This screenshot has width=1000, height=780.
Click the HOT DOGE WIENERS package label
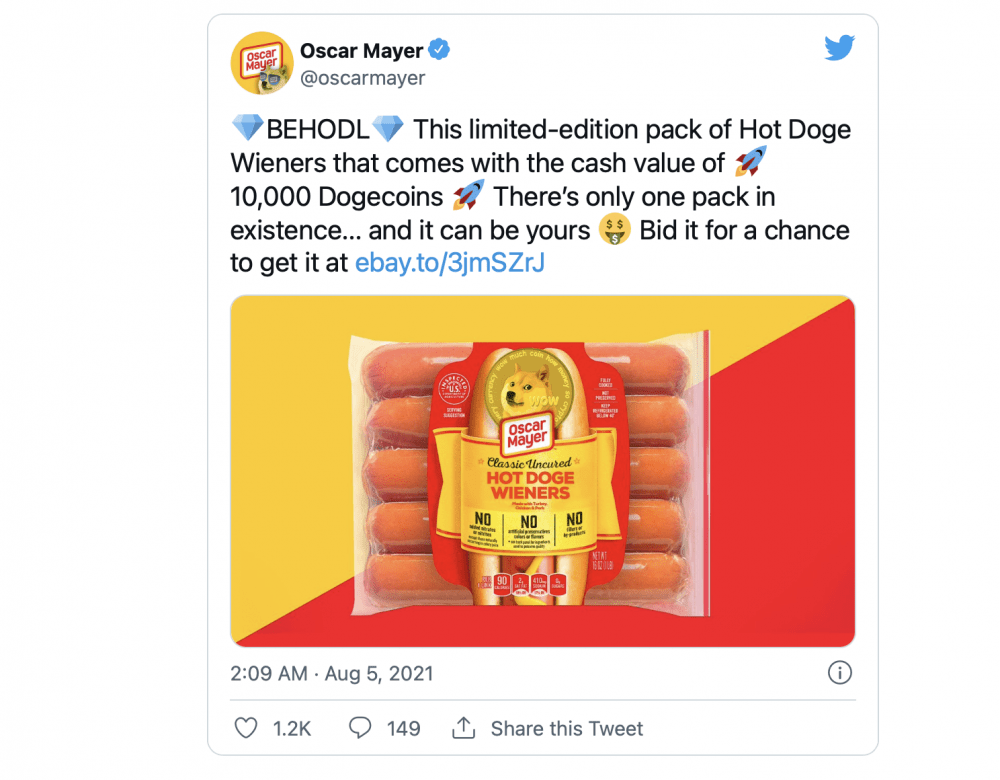click(x=528, y=486)
